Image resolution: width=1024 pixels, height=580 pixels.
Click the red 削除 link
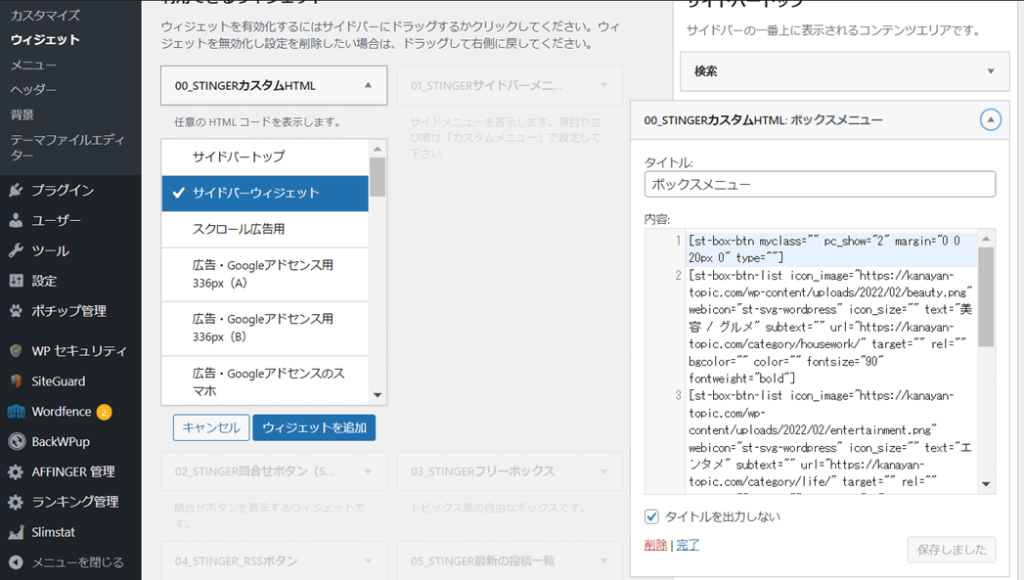[x=656, y=545]
